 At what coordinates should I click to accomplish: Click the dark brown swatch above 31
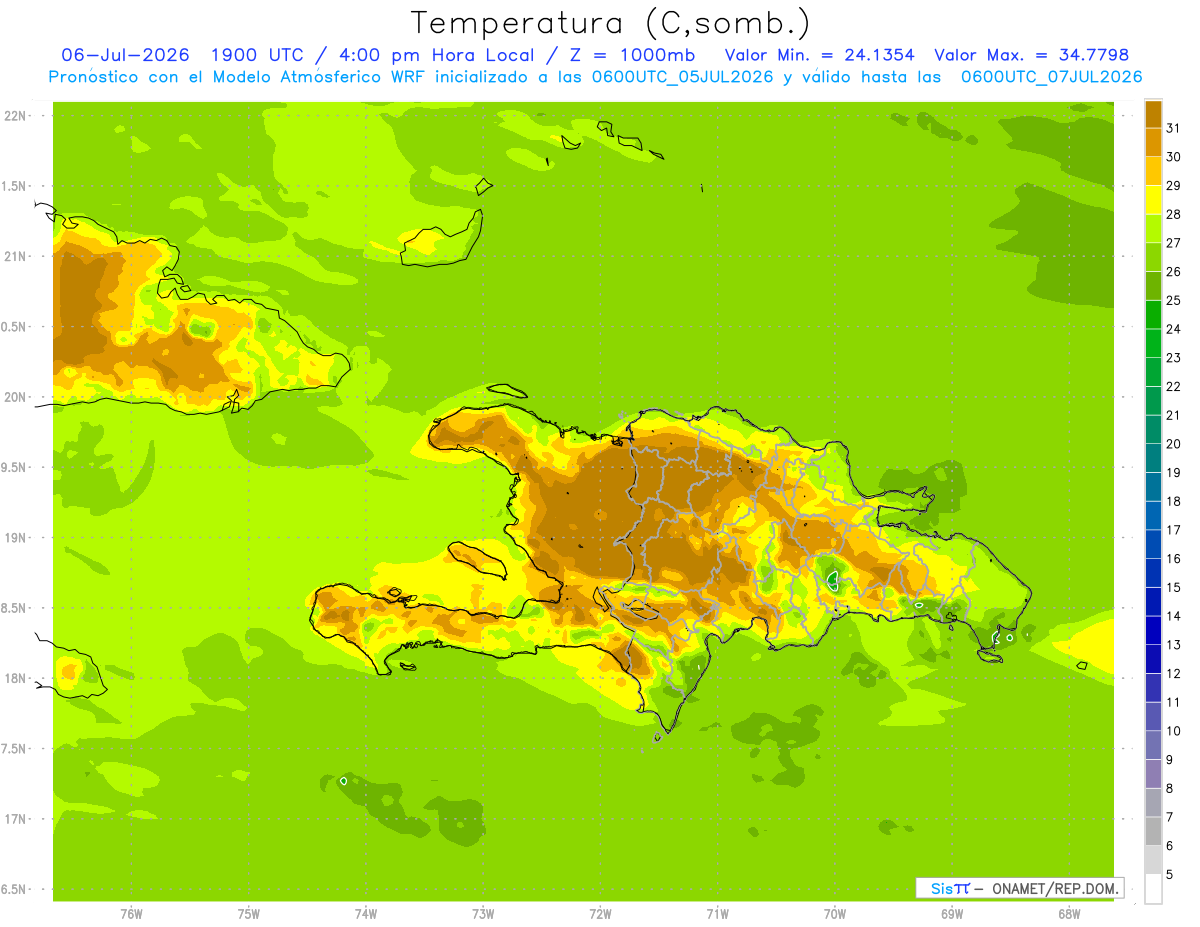point(1153,114)
